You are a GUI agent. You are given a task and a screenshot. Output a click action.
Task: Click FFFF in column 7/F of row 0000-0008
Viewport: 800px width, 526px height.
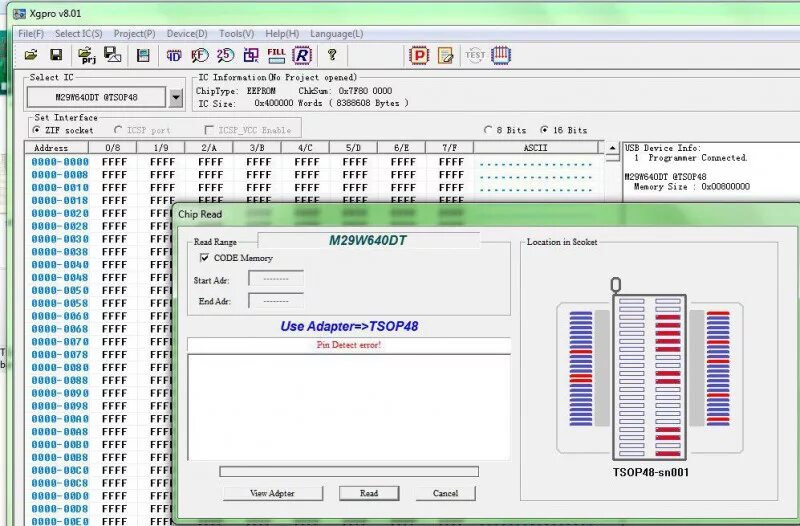pyautogui.click(x=451, y=174)
